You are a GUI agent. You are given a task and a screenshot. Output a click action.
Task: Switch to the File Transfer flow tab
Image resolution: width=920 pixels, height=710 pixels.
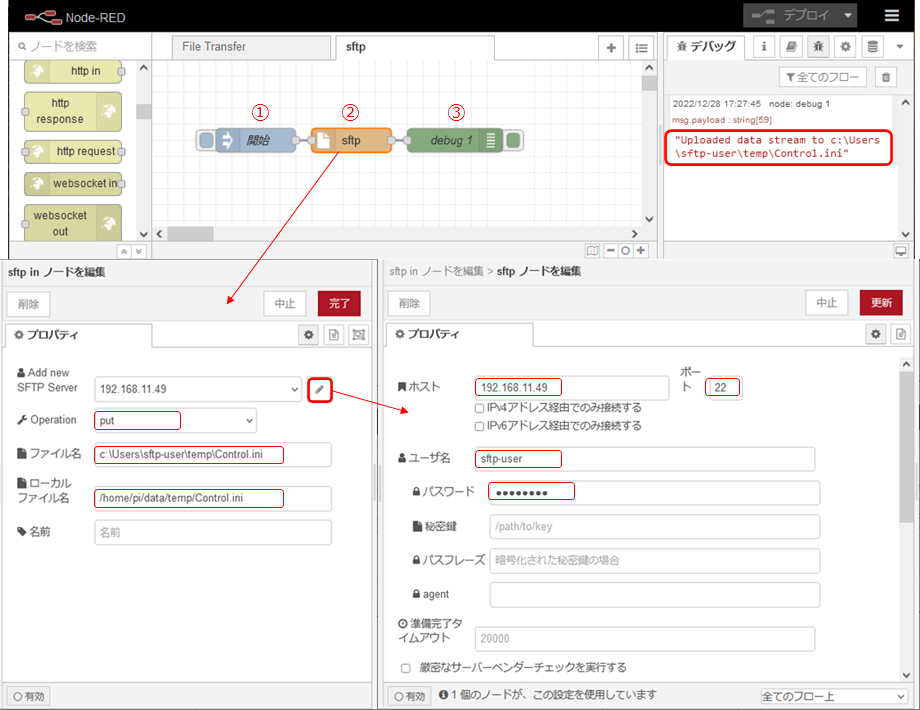pyautogui.click(x=213, y=47)
